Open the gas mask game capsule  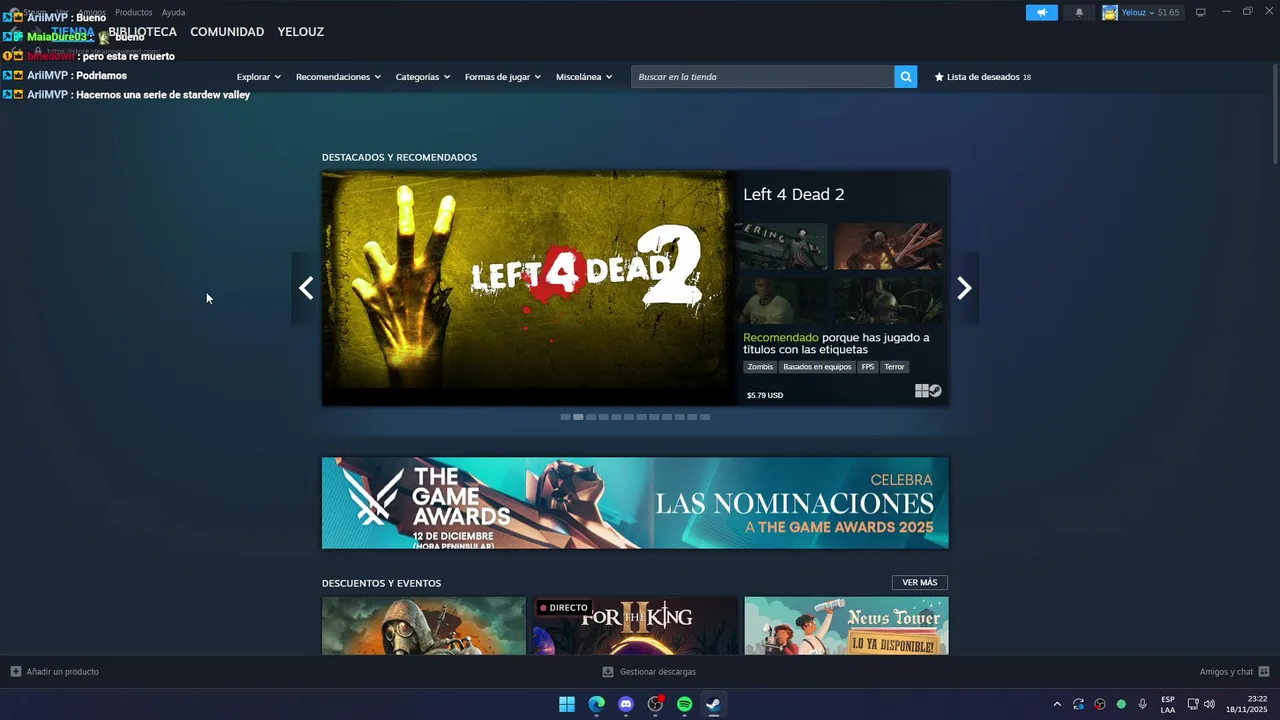tap(424, 626)
